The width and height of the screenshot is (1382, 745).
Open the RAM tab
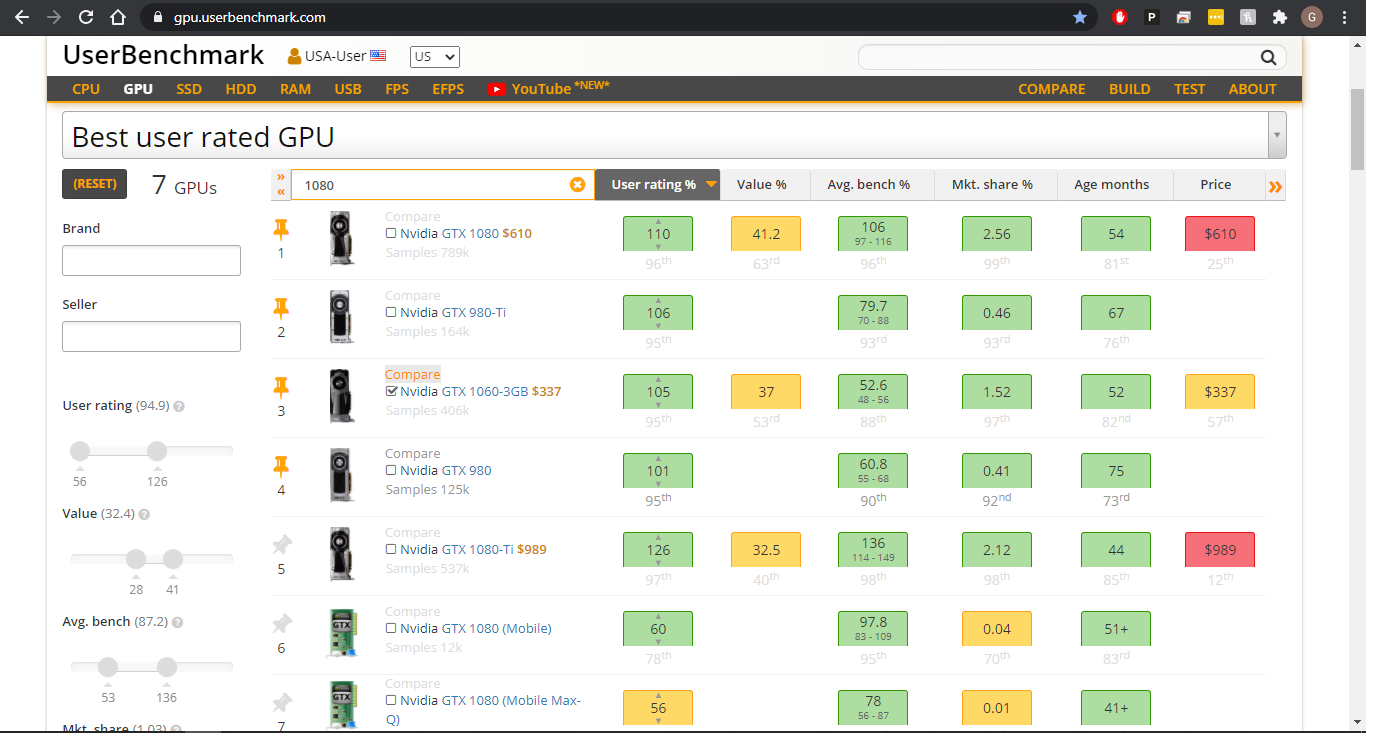[x=295, y=89]
